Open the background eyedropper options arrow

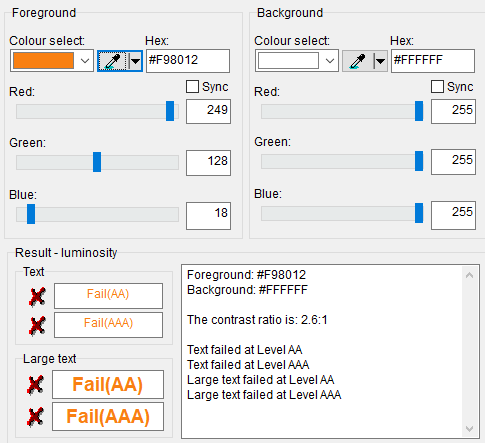[380, 61]
